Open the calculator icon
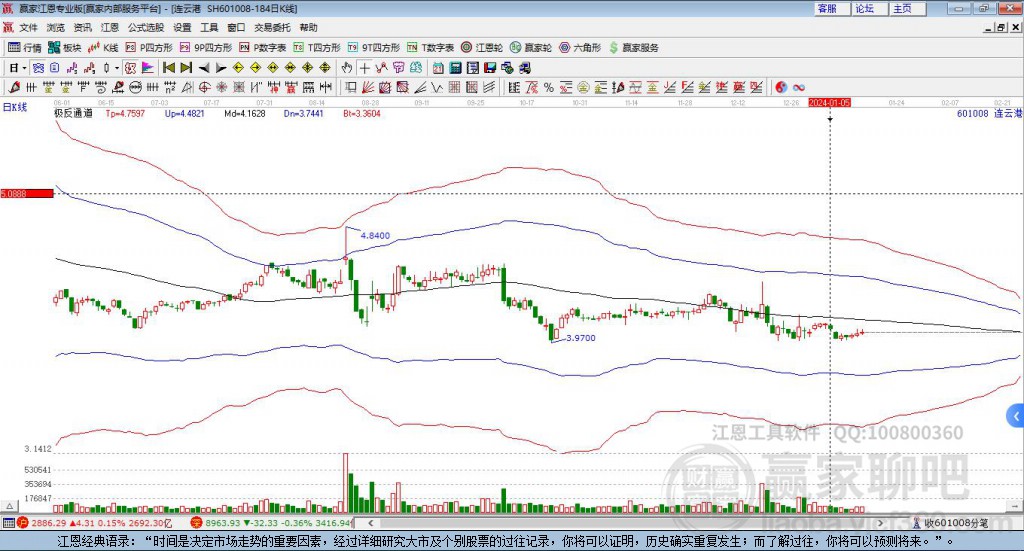This screenshot has width=1024, height=551. tap(455, 68)
